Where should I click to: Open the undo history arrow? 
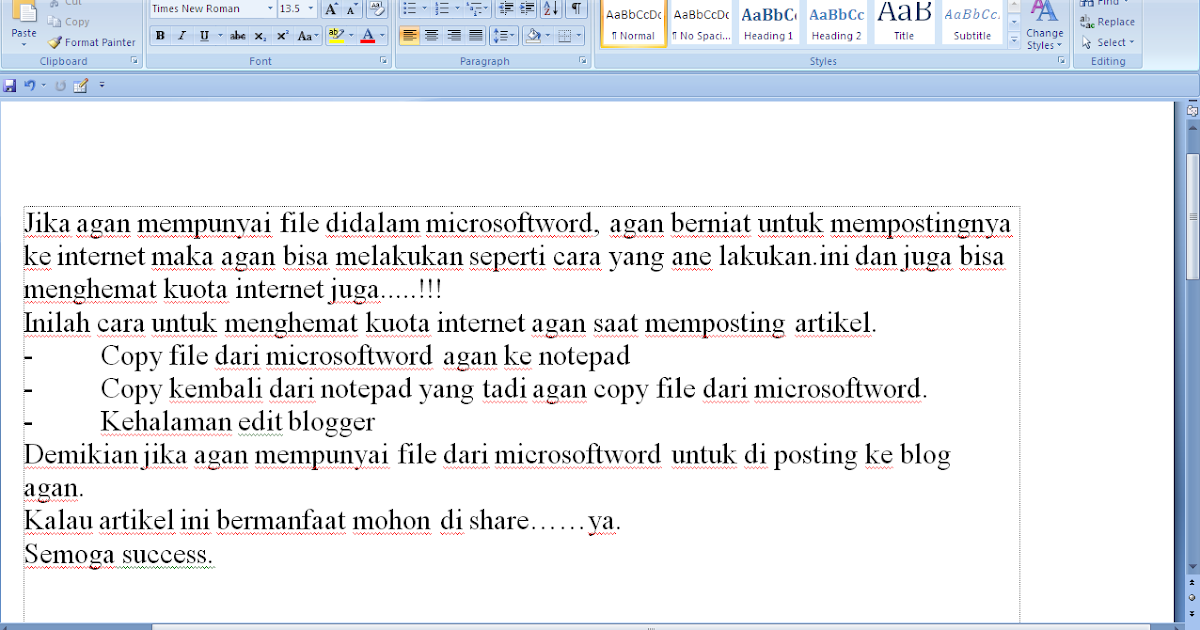click(43, 86)
